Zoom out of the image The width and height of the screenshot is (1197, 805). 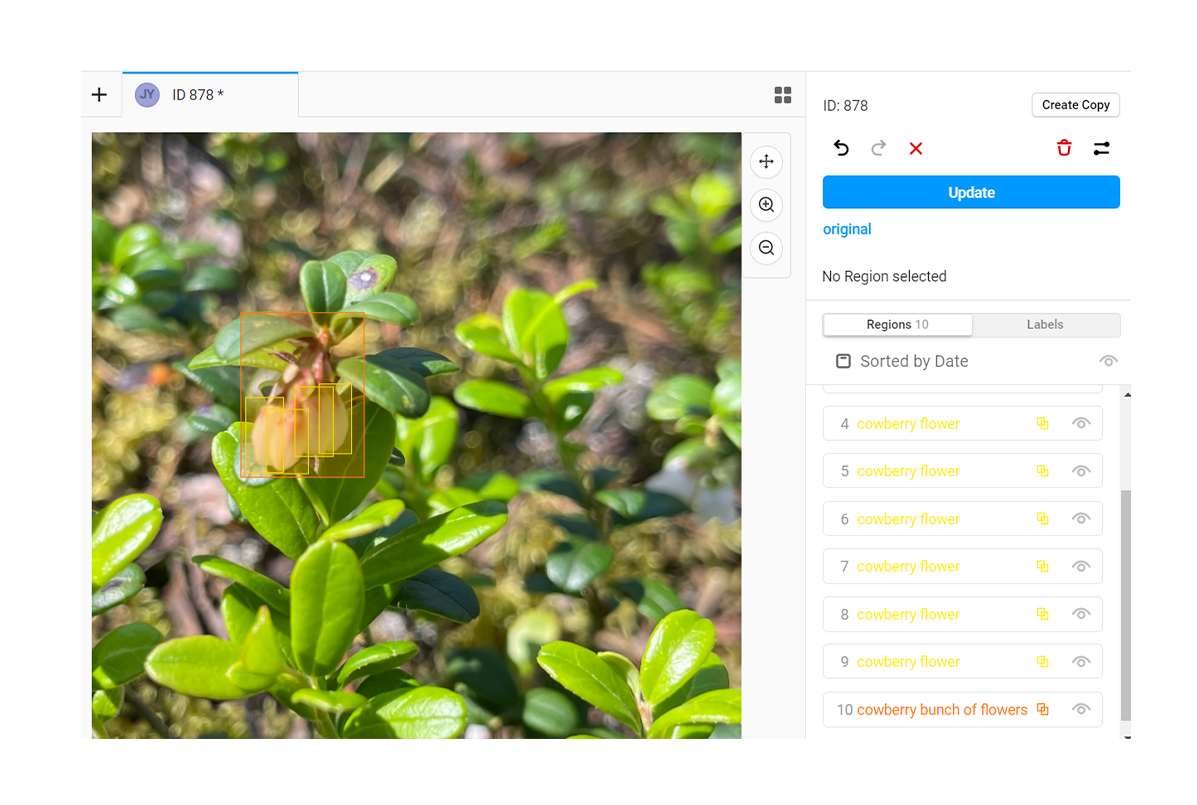pyautogui.click(x=766, y=248)
